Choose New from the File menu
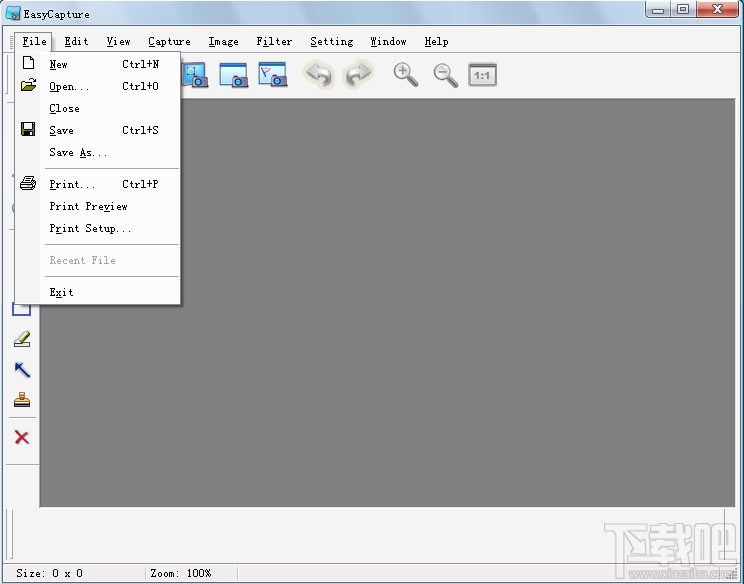744x584 pixels. (x=98, y=64)
